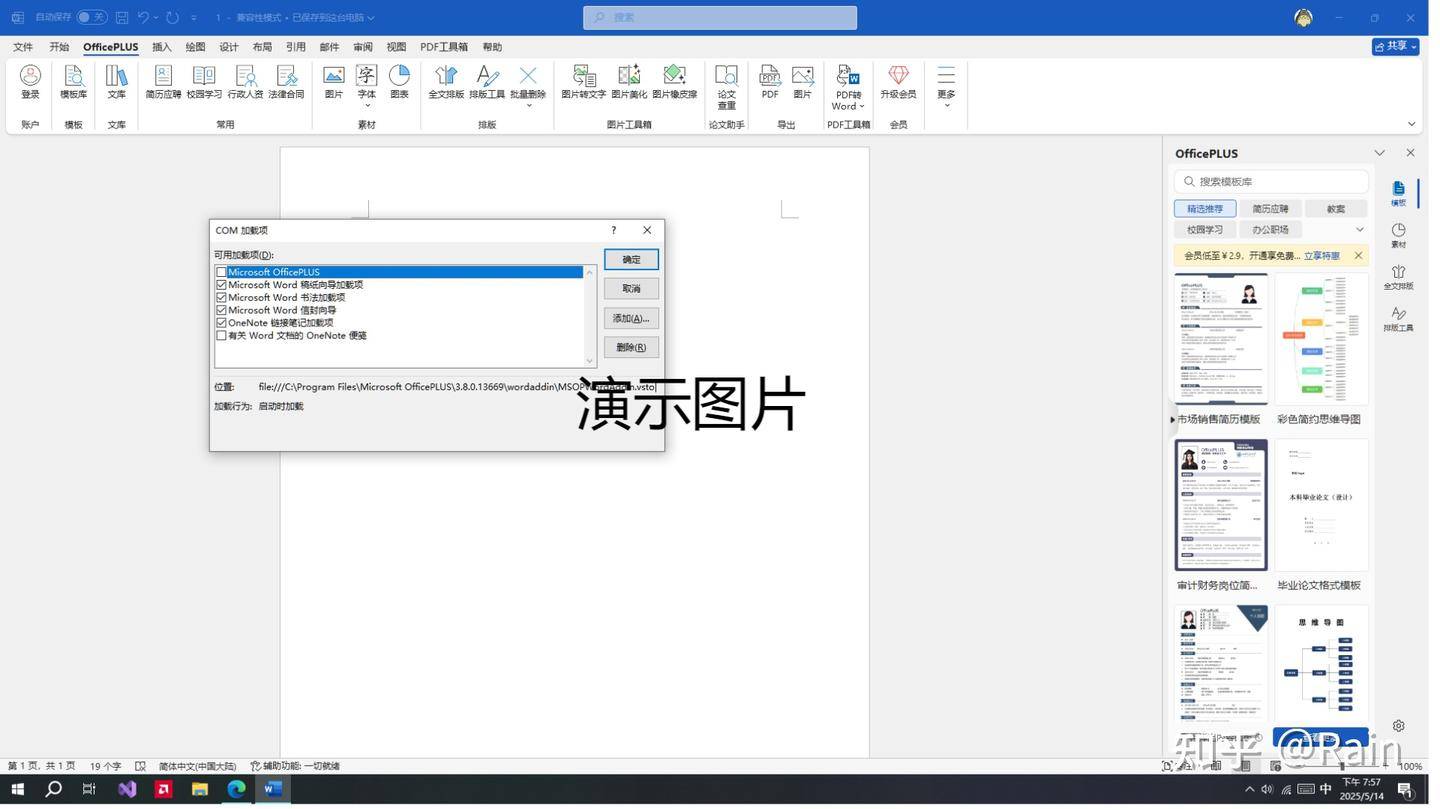Image resolution: width=1440 pixels, height=809 pixels.
Task: Uncheck the OneNote 链接笔记加载项 checkbox
Action: [221, 323]
